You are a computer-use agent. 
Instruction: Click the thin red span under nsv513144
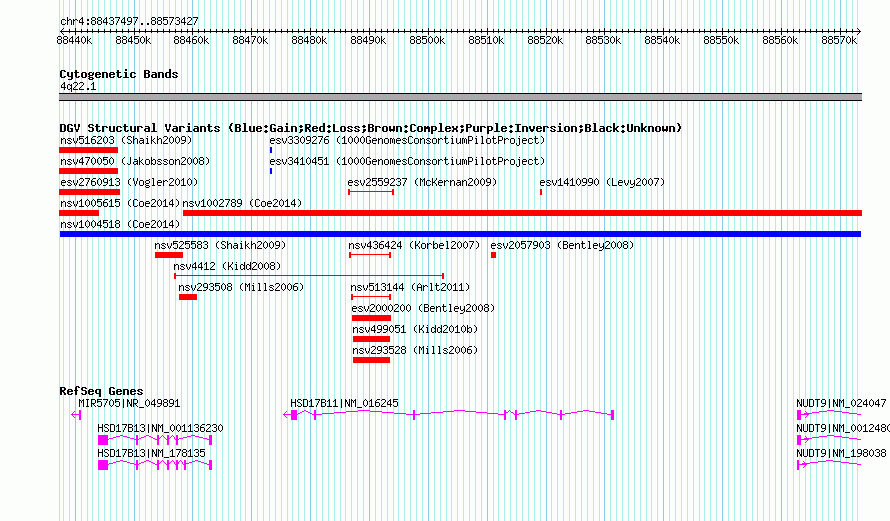click(371, 297)
